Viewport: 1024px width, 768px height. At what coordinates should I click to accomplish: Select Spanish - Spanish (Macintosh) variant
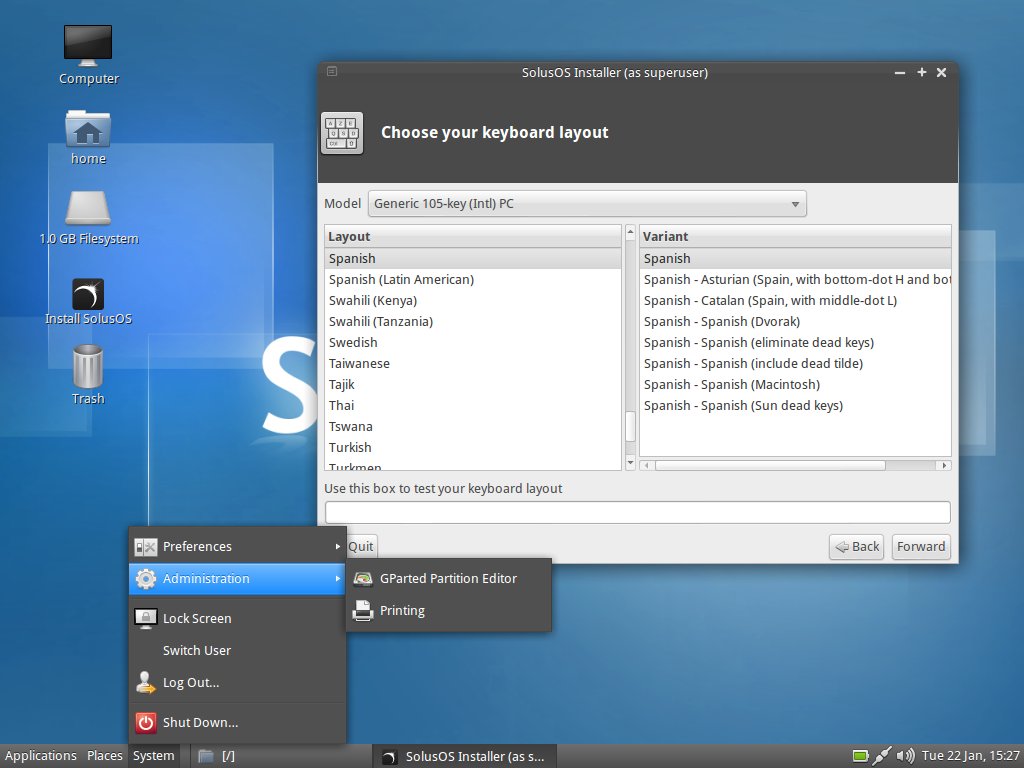(795, 385)
